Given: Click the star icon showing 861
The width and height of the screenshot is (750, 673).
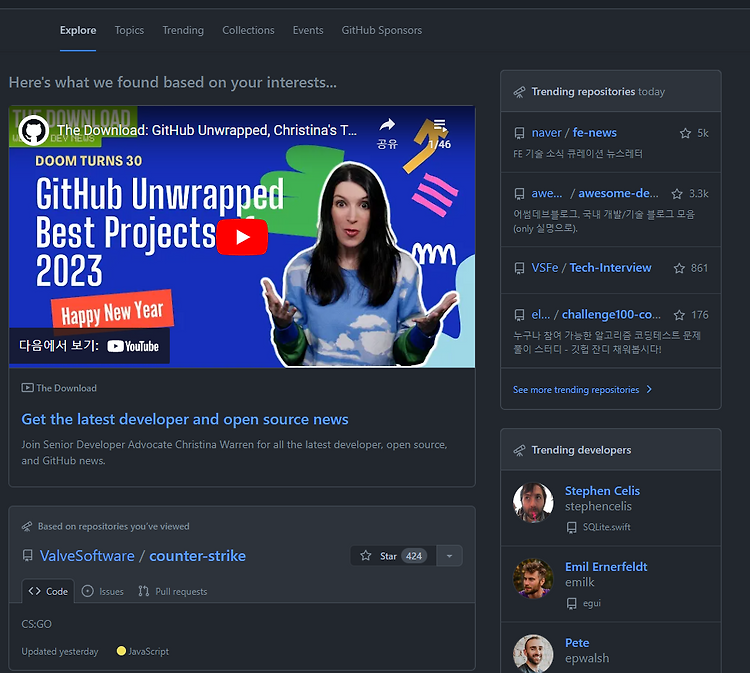Looking at the screenshot, I should (x=679, y=268).
